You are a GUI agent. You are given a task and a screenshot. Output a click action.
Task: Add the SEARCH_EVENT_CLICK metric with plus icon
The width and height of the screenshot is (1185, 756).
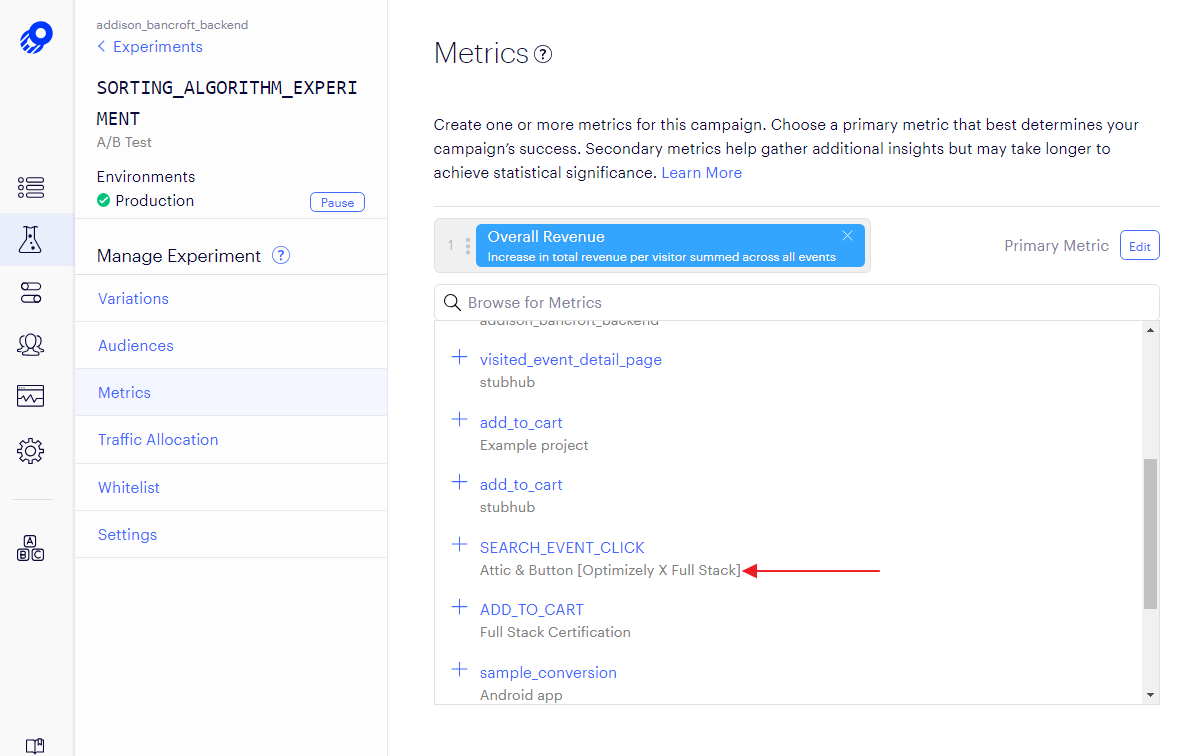pos(460,545)
